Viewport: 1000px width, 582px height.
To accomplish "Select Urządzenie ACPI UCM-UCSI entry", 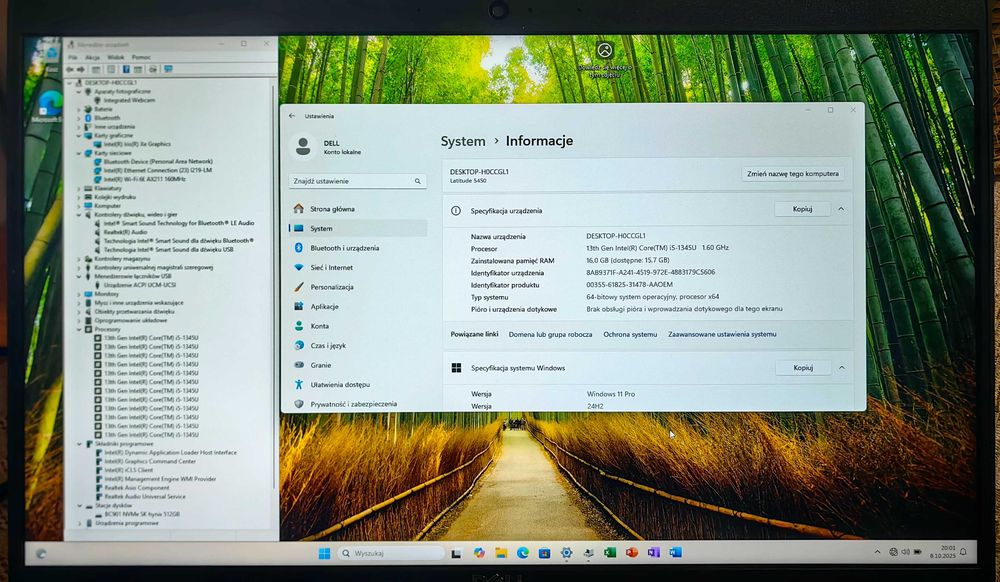I will point(140,285).
